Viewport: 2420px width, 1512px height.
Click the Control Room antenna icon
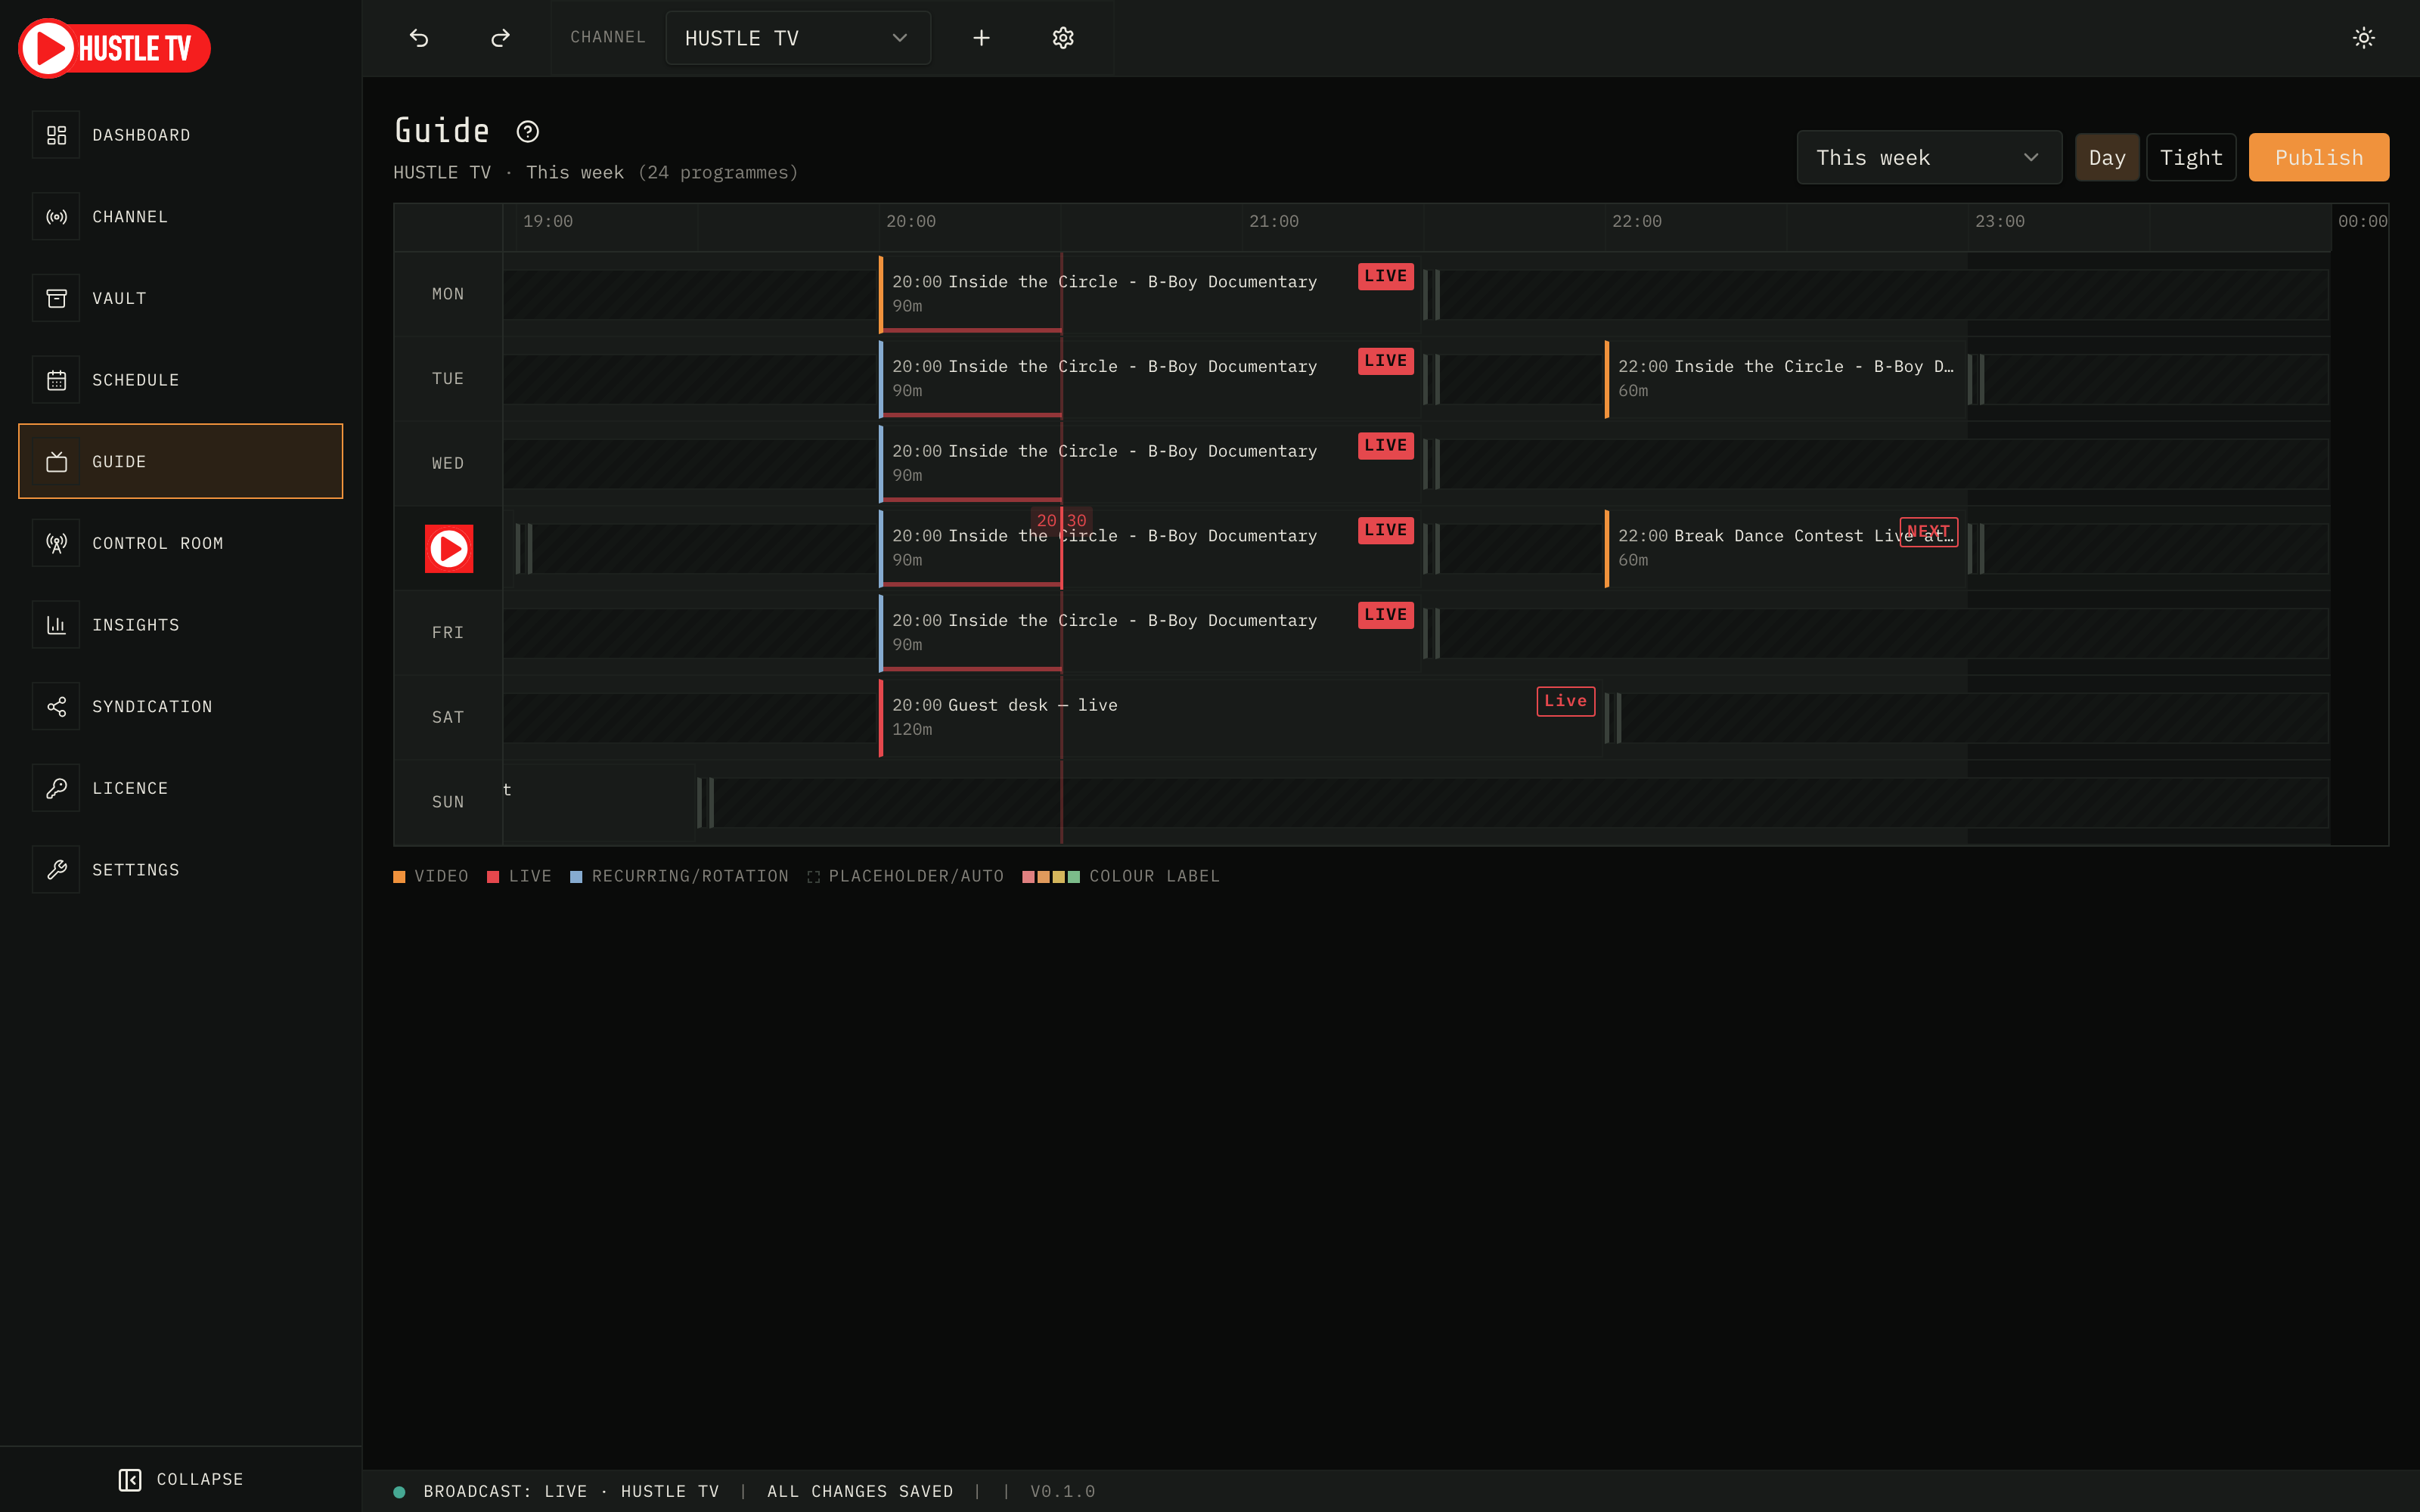56,543
